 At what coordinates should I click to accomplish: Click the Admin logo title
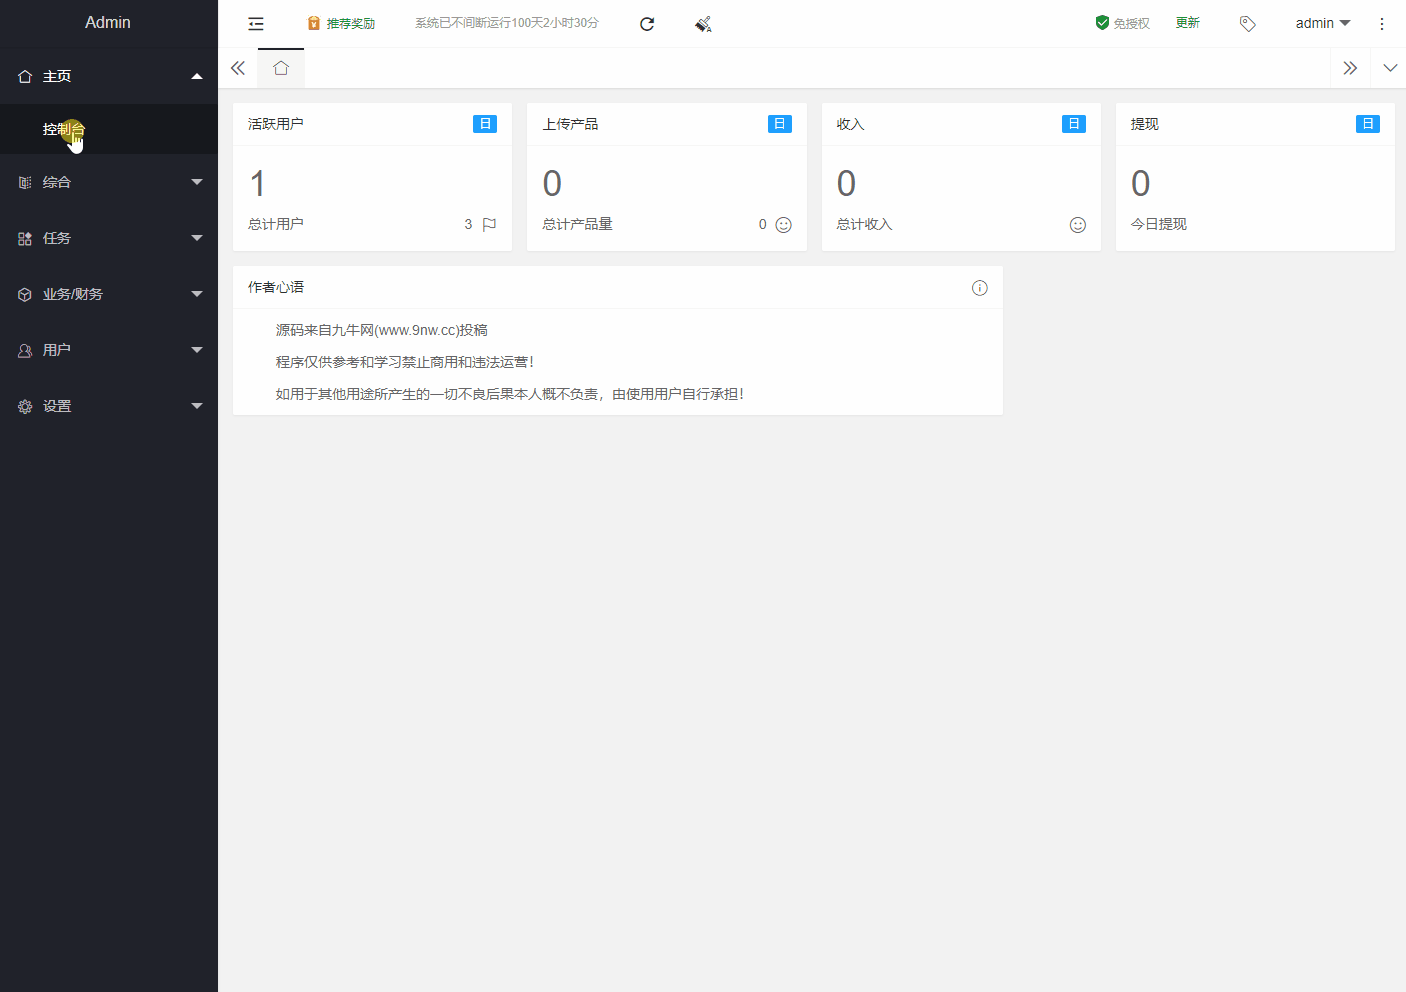(x=108, y=22)
